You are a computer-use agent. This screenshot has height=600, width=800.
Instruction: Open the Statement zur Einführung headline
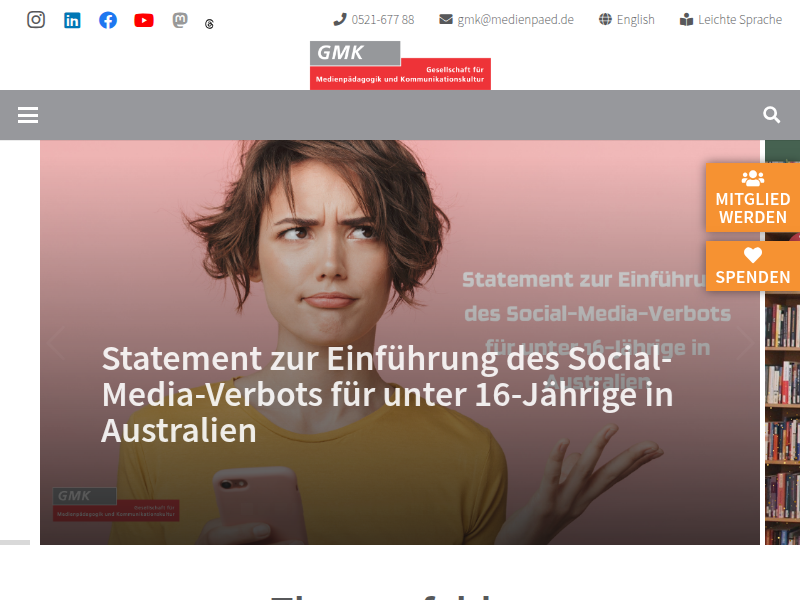pyautogui.click(x=387, y=394)
